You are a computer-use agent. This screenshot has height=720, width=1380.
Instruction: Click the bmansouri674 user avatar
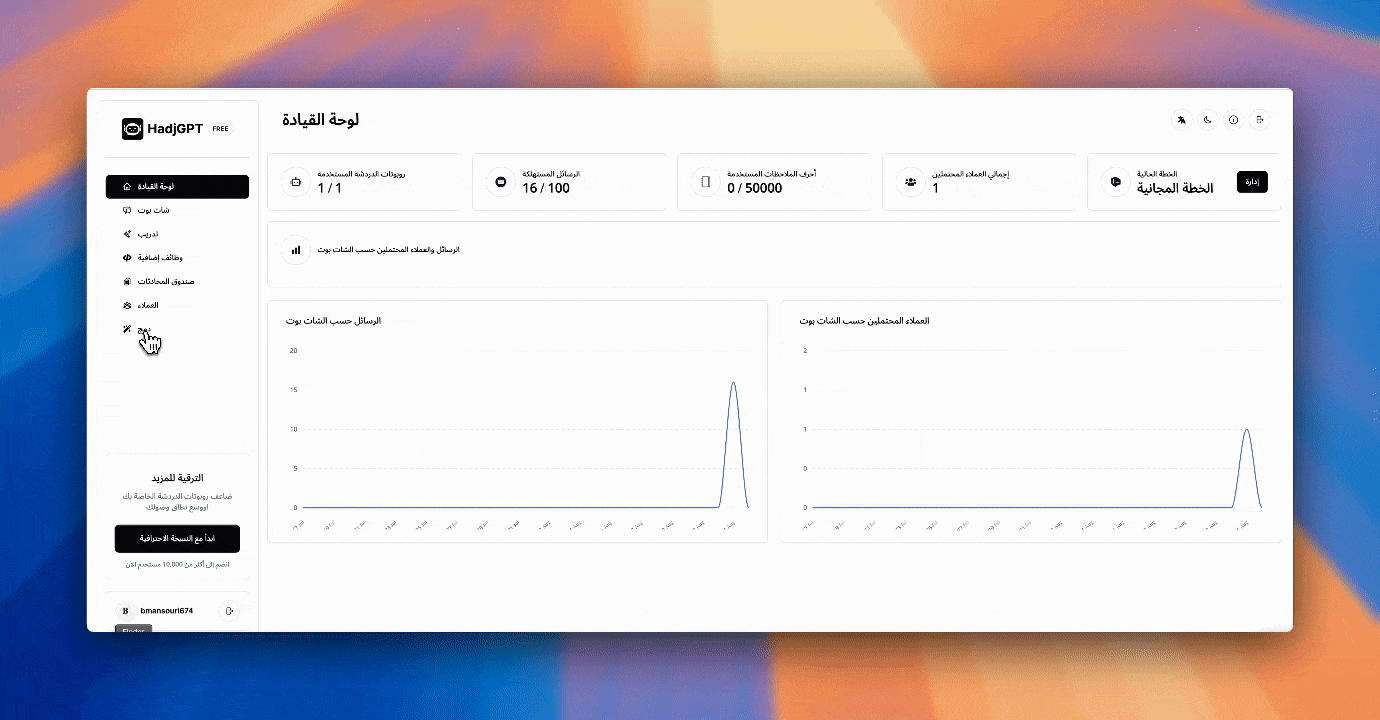pyautogui.click(x=125, y=610)
